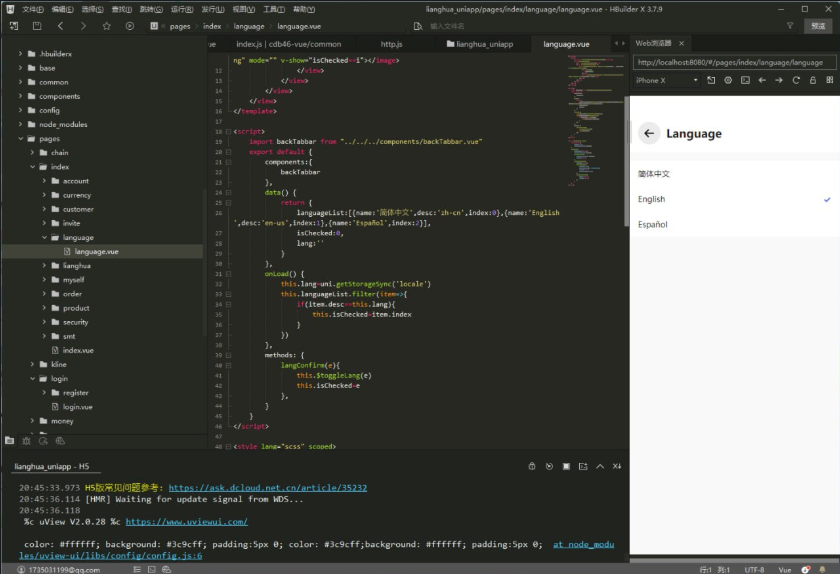Click the open terminal icon in the console toolbar

point(583,466)
